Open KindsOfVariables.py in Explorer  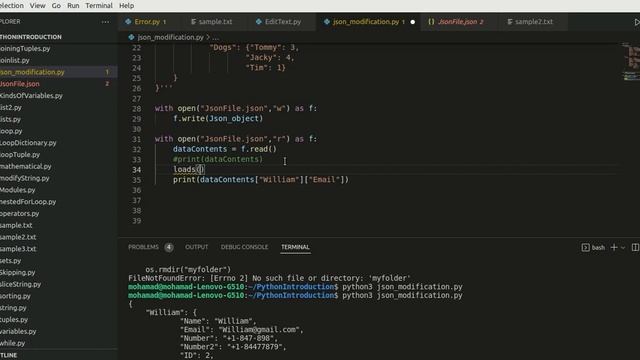(59, 96)
